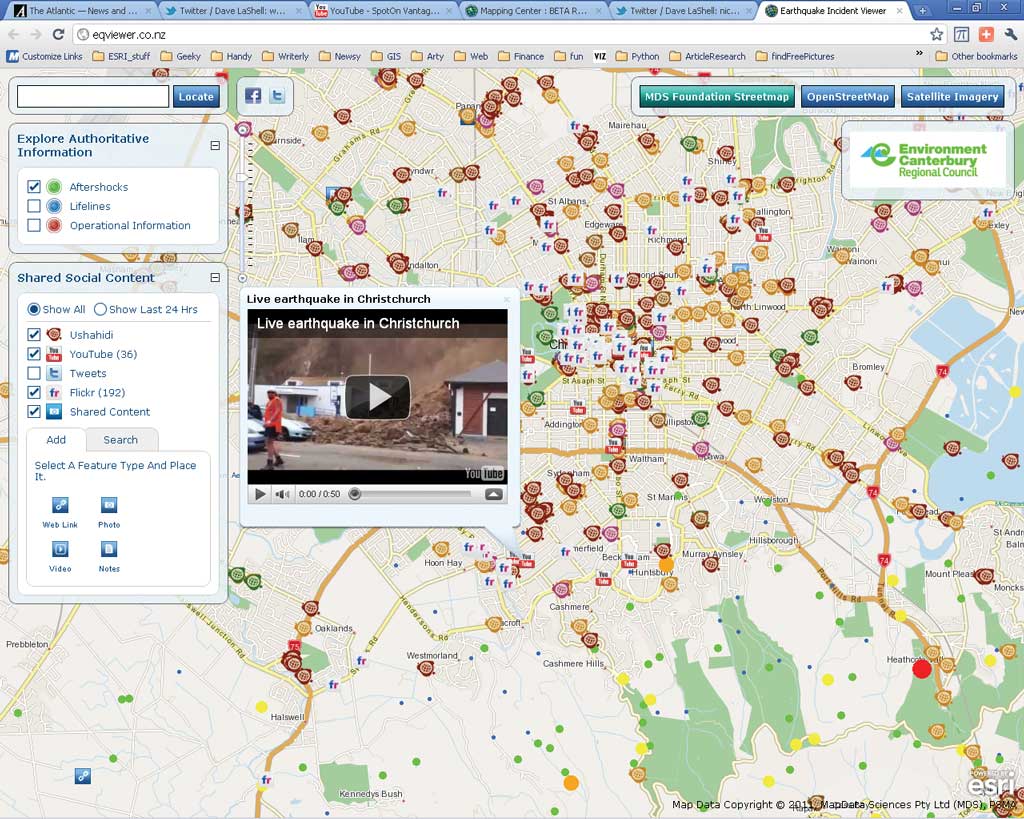Uncheck the YouTube (36) checkbox

tap(34, 354)
